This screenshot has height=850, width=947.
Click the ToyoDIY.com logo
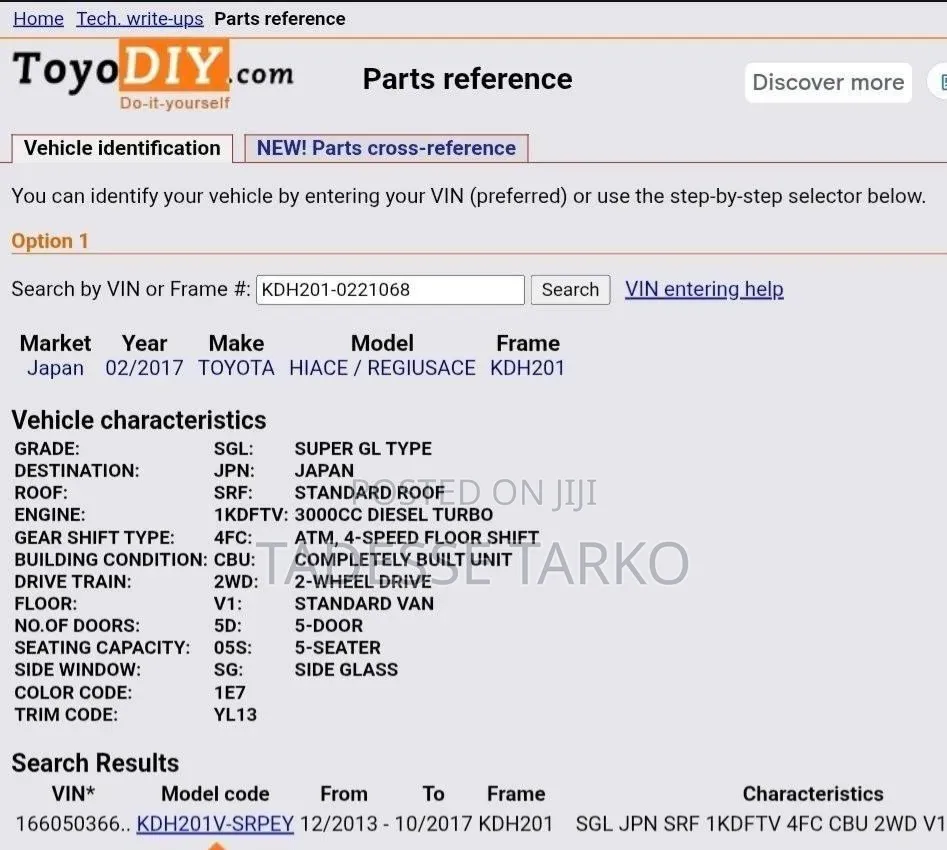(x=153, y=75)
